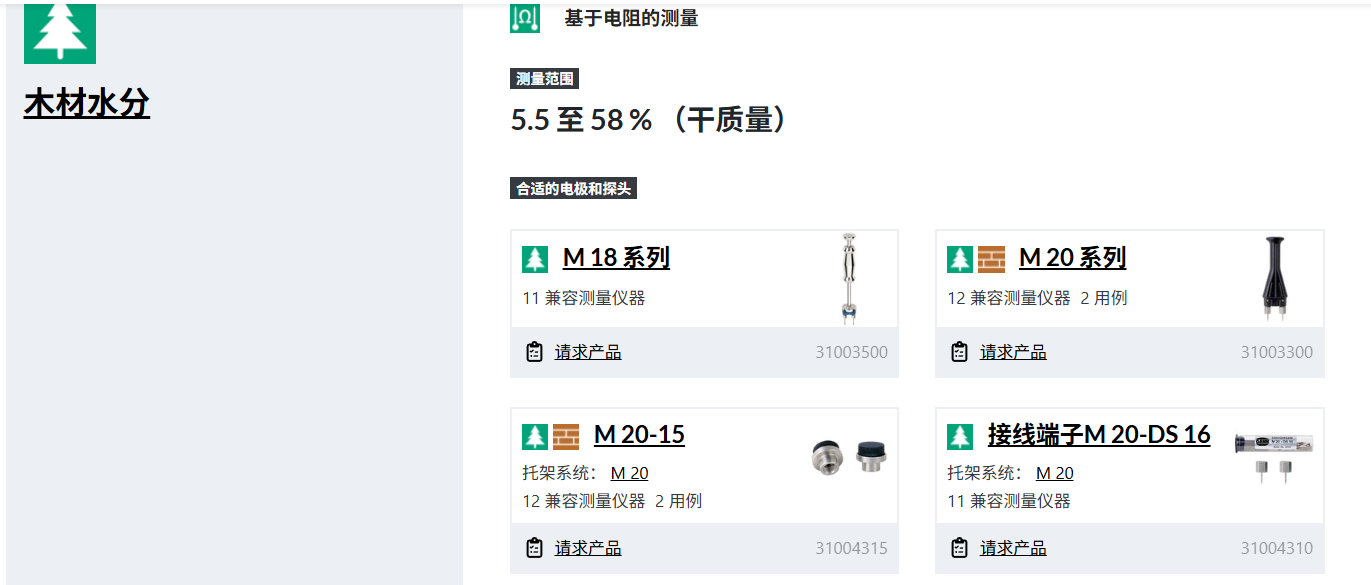
Task: Click the clipboard icon in M 20-15 card
Action: click(534, 548)
